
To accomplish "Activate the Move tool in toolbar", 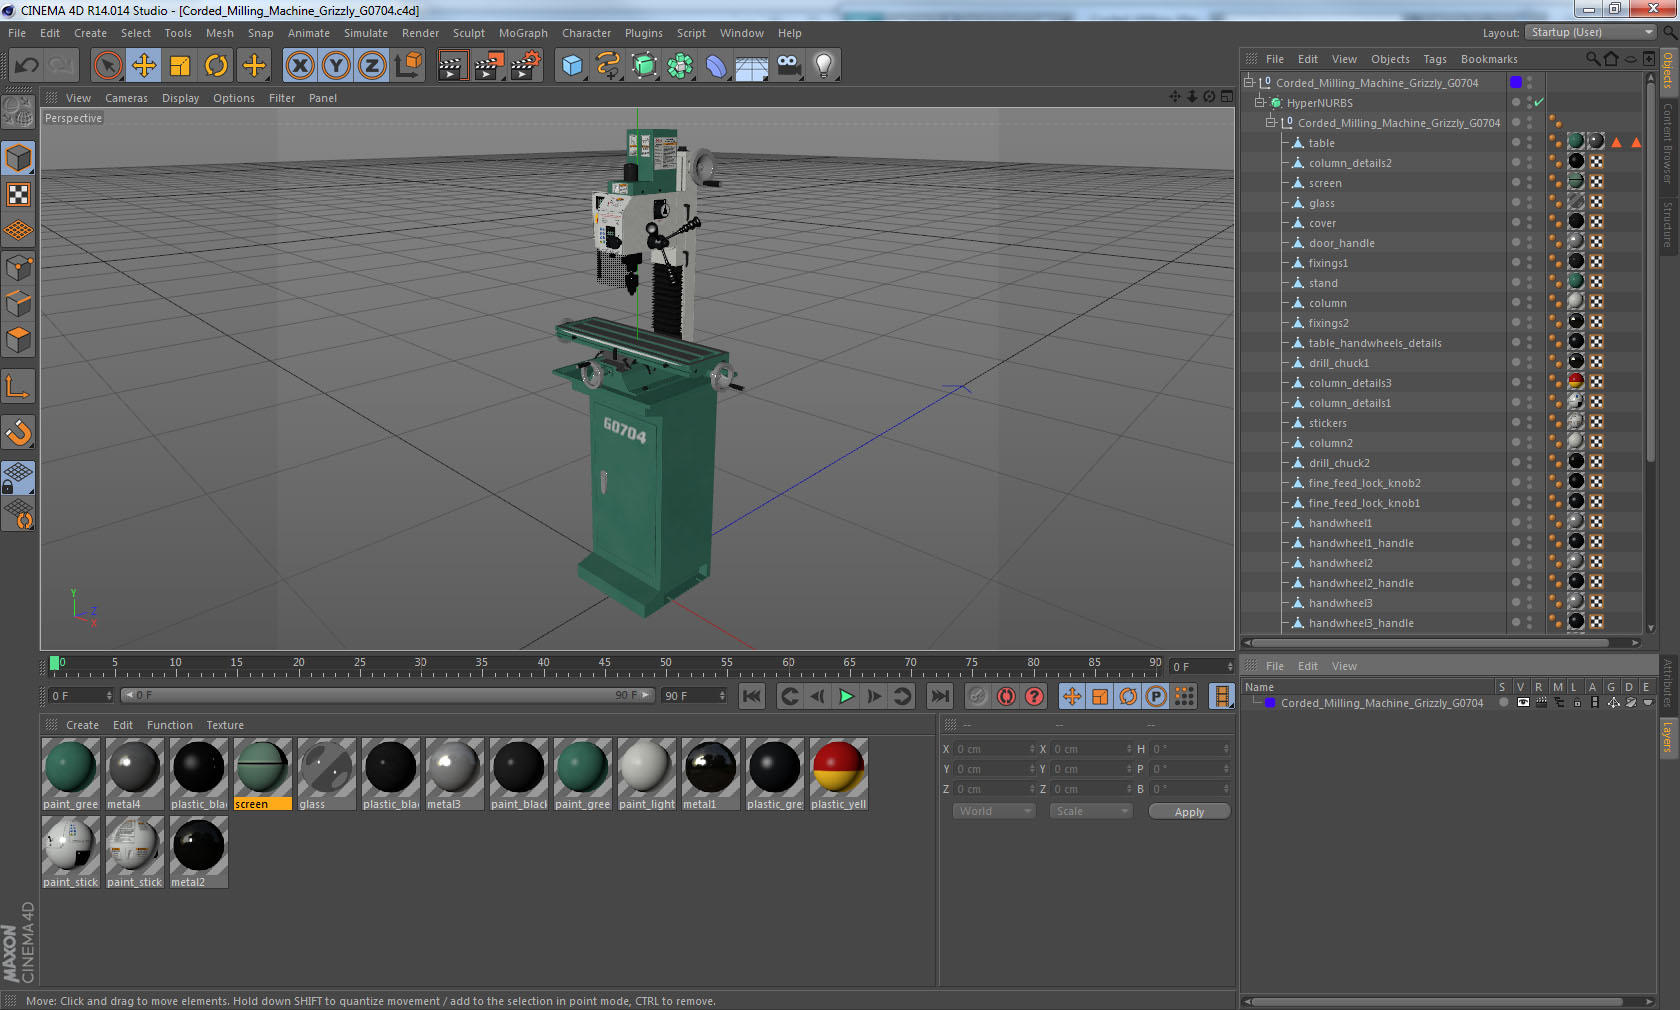I will click(144, 66).
